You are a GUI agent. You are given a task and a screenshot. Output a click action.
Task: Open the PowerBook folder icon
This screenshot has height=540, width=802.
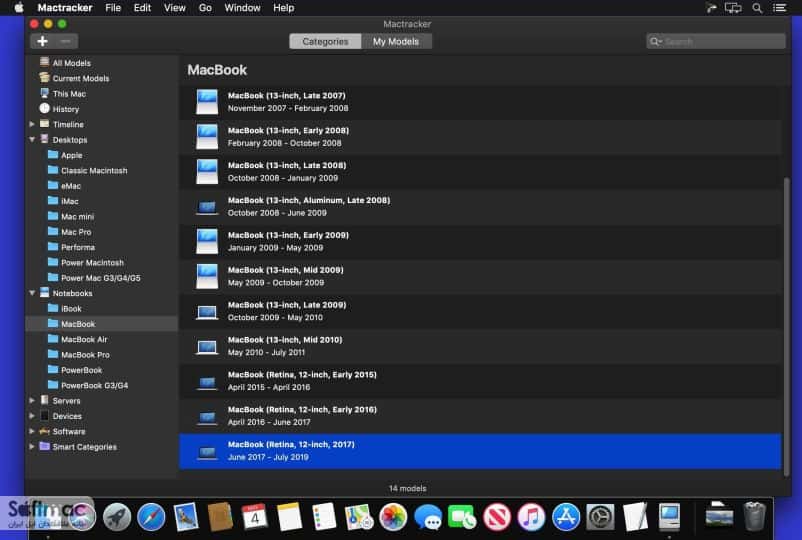[x=53, y=369]
